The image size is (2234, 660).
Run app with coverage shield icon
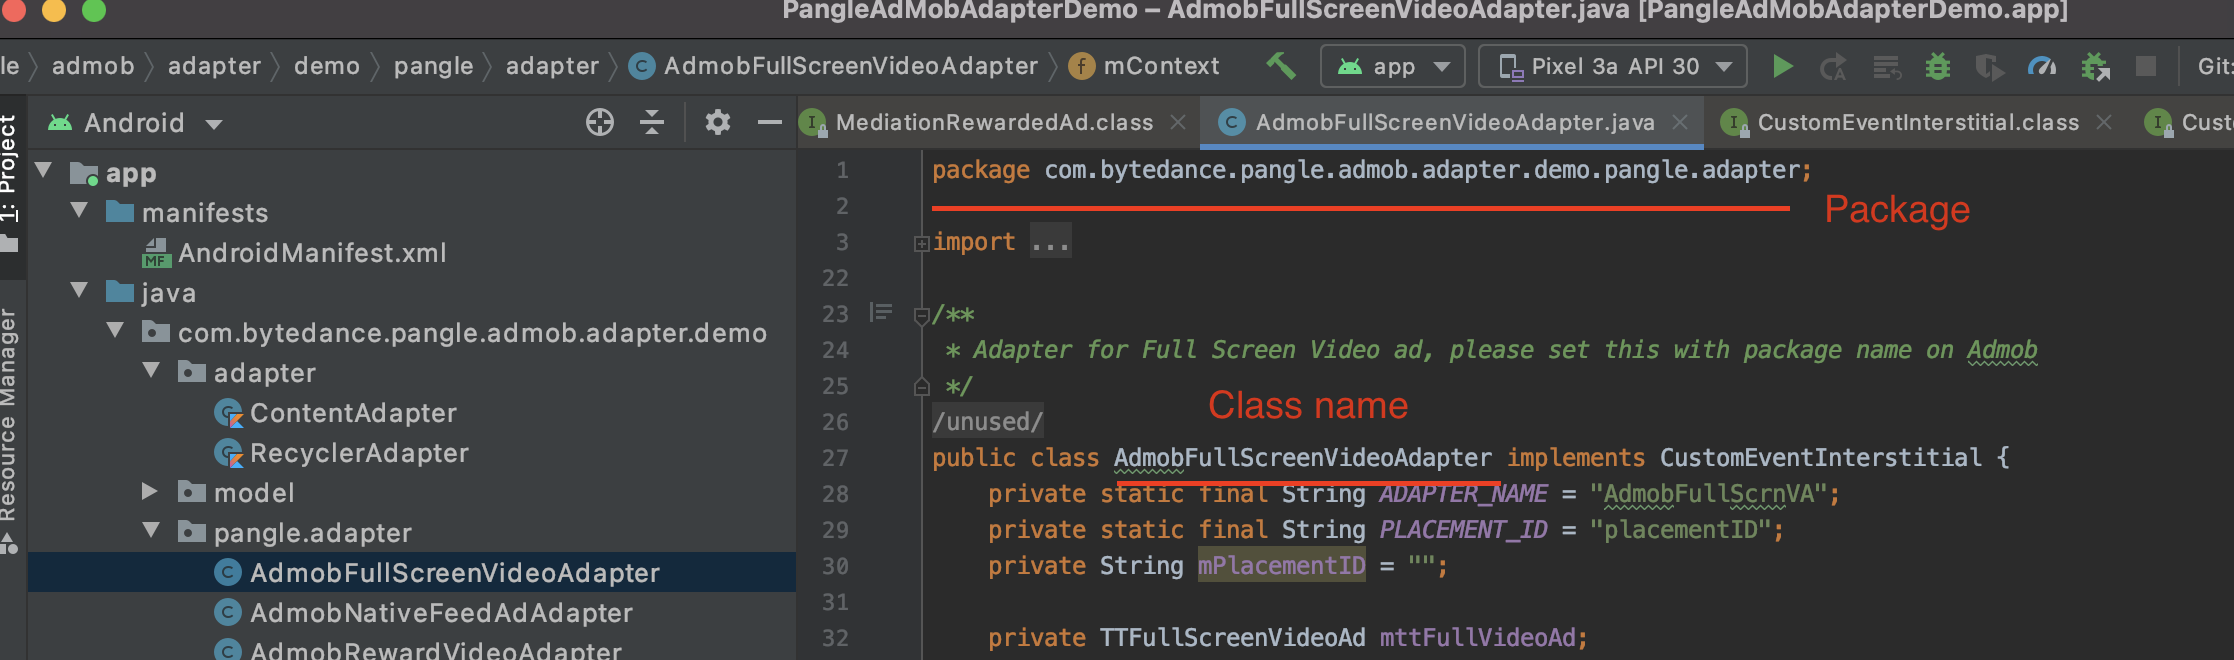[x=1989, y=67]
